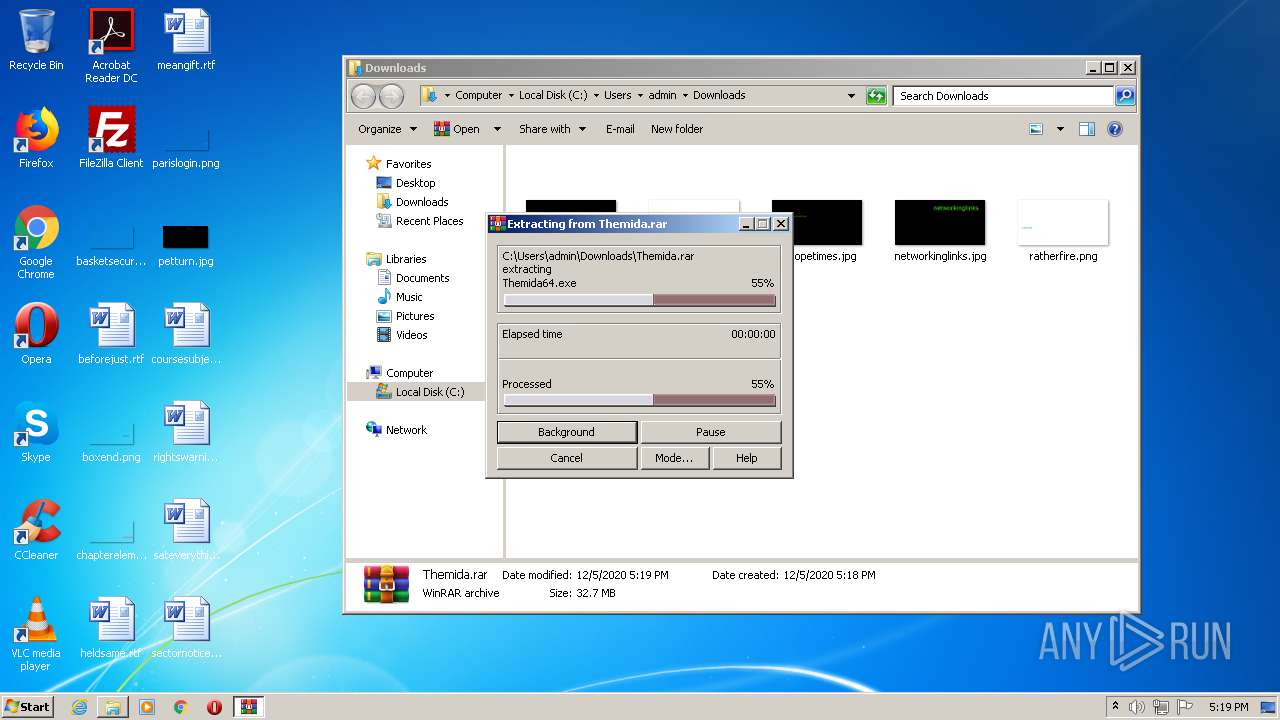Send extraction to Background

click(x=567, y=432)
